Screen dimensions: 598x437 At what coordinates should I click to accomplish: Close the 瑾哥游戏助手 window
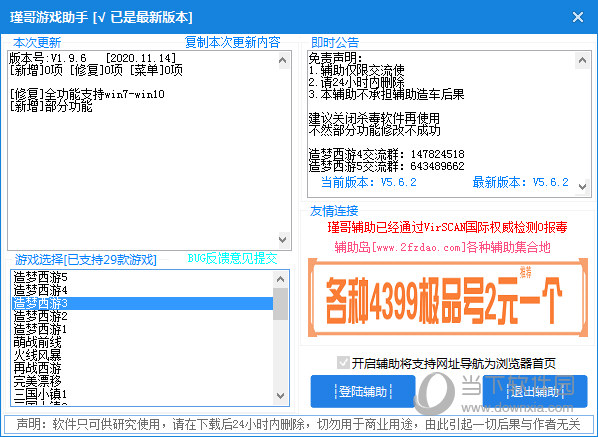tap(578, 17)
